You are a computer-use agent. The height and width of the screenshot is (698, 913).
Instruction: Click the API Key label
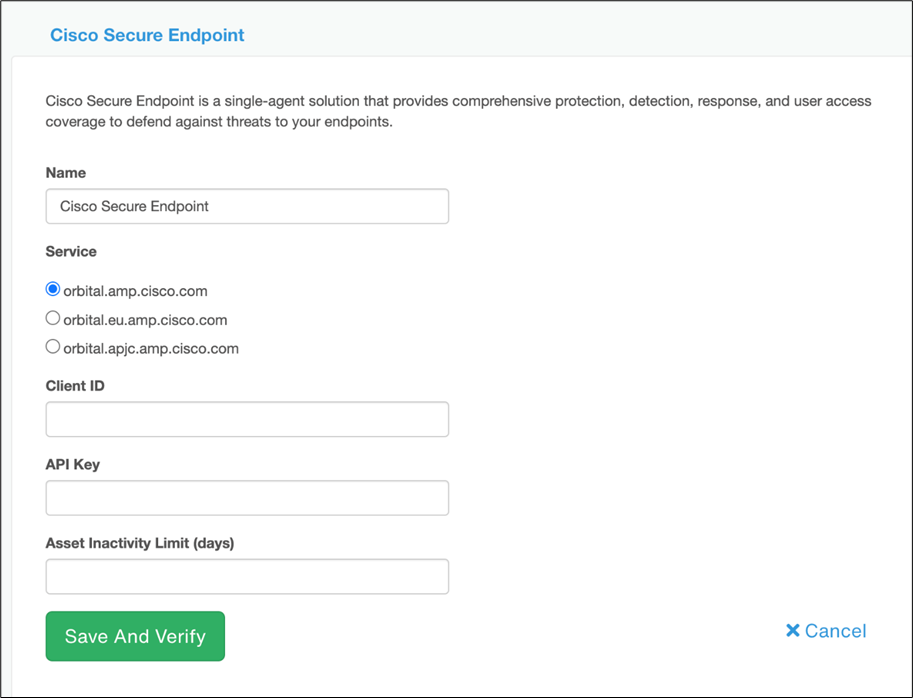73,464
